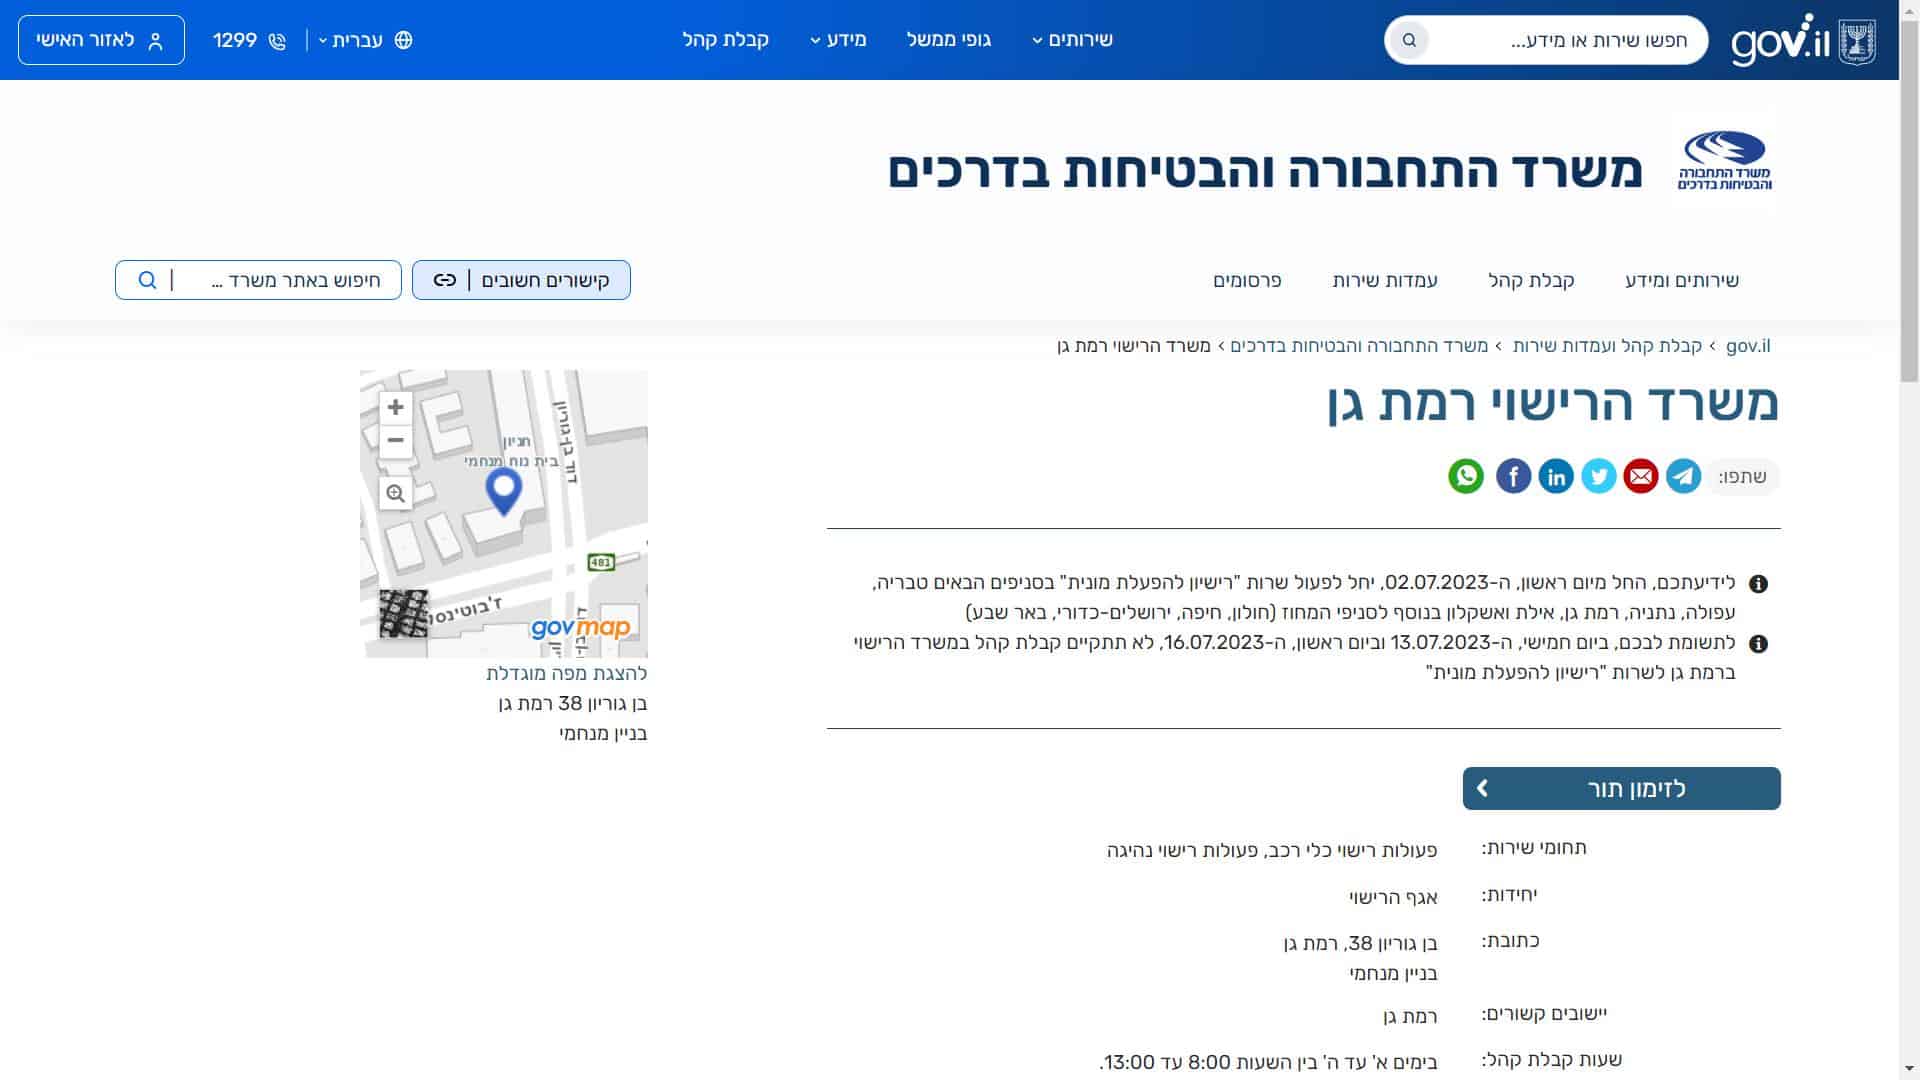Click the קישורים חשובים button

tap(521, 280)
